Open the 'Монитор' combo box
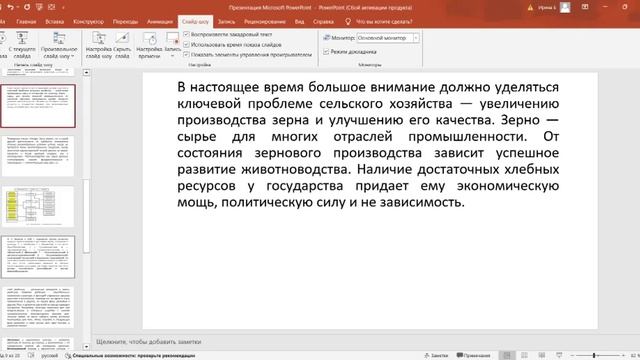Viewport: 640px width, 360px height. click(x=388, y=38)
